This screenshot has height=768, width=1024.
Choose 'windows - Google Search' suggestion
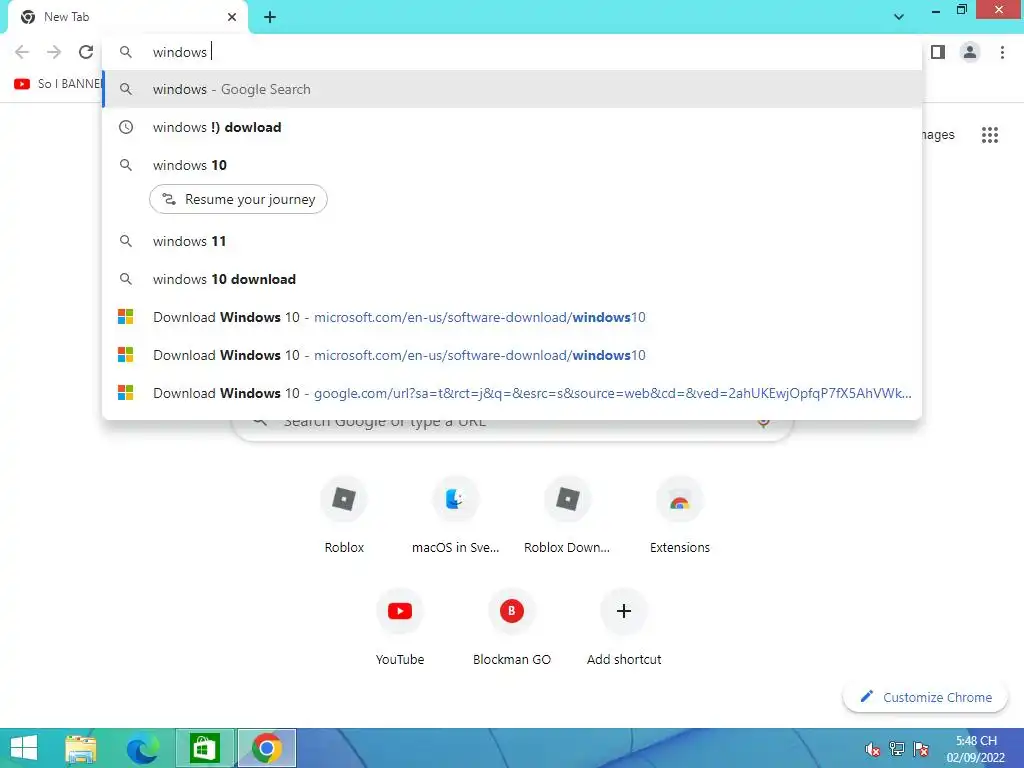(512, 89)
